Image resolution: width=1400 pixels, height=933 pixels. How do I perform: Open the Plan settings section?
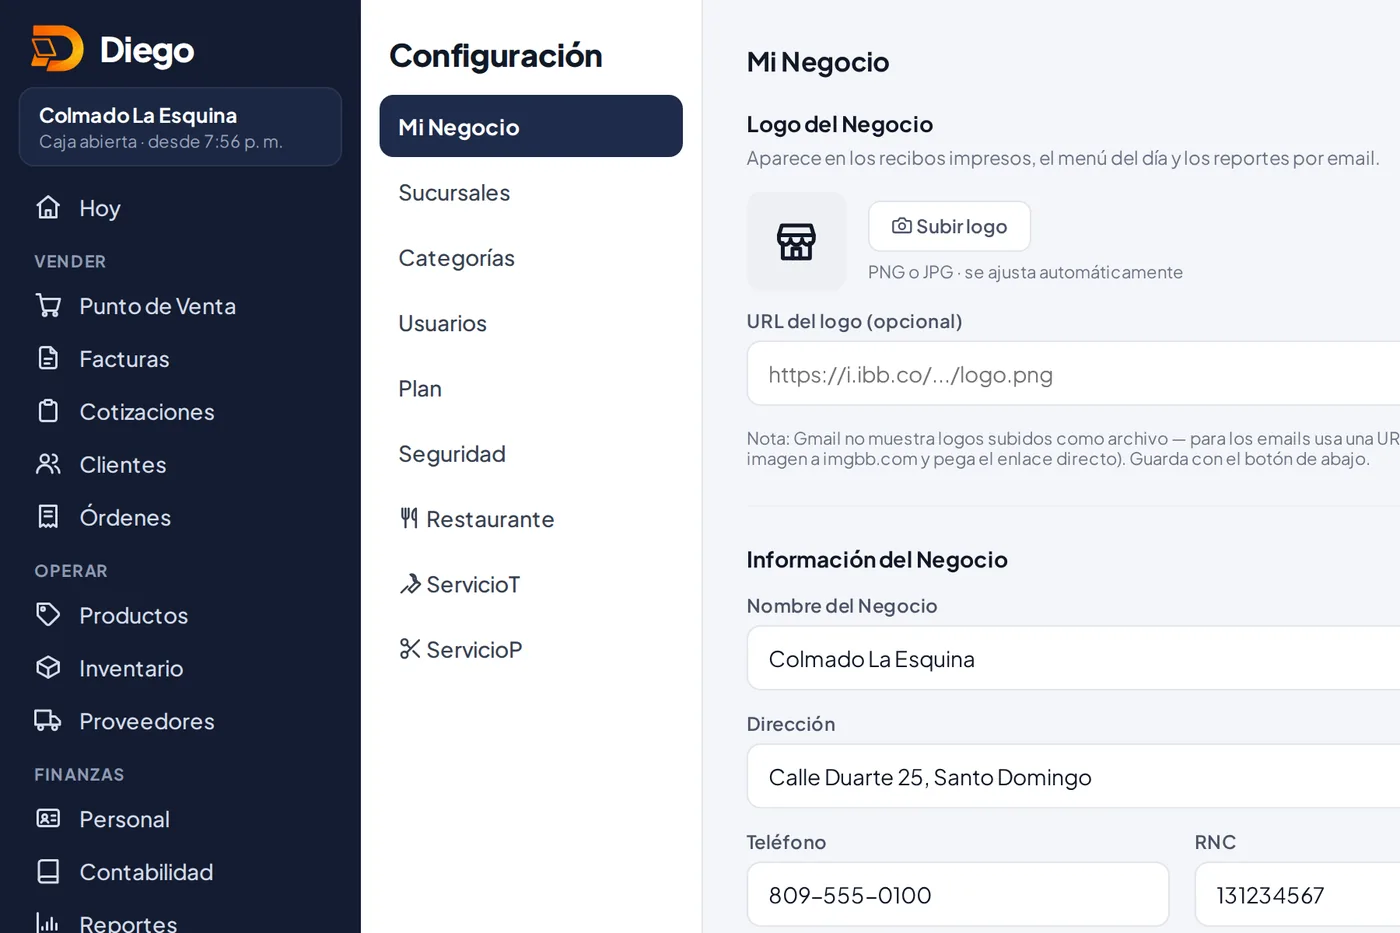531,388
